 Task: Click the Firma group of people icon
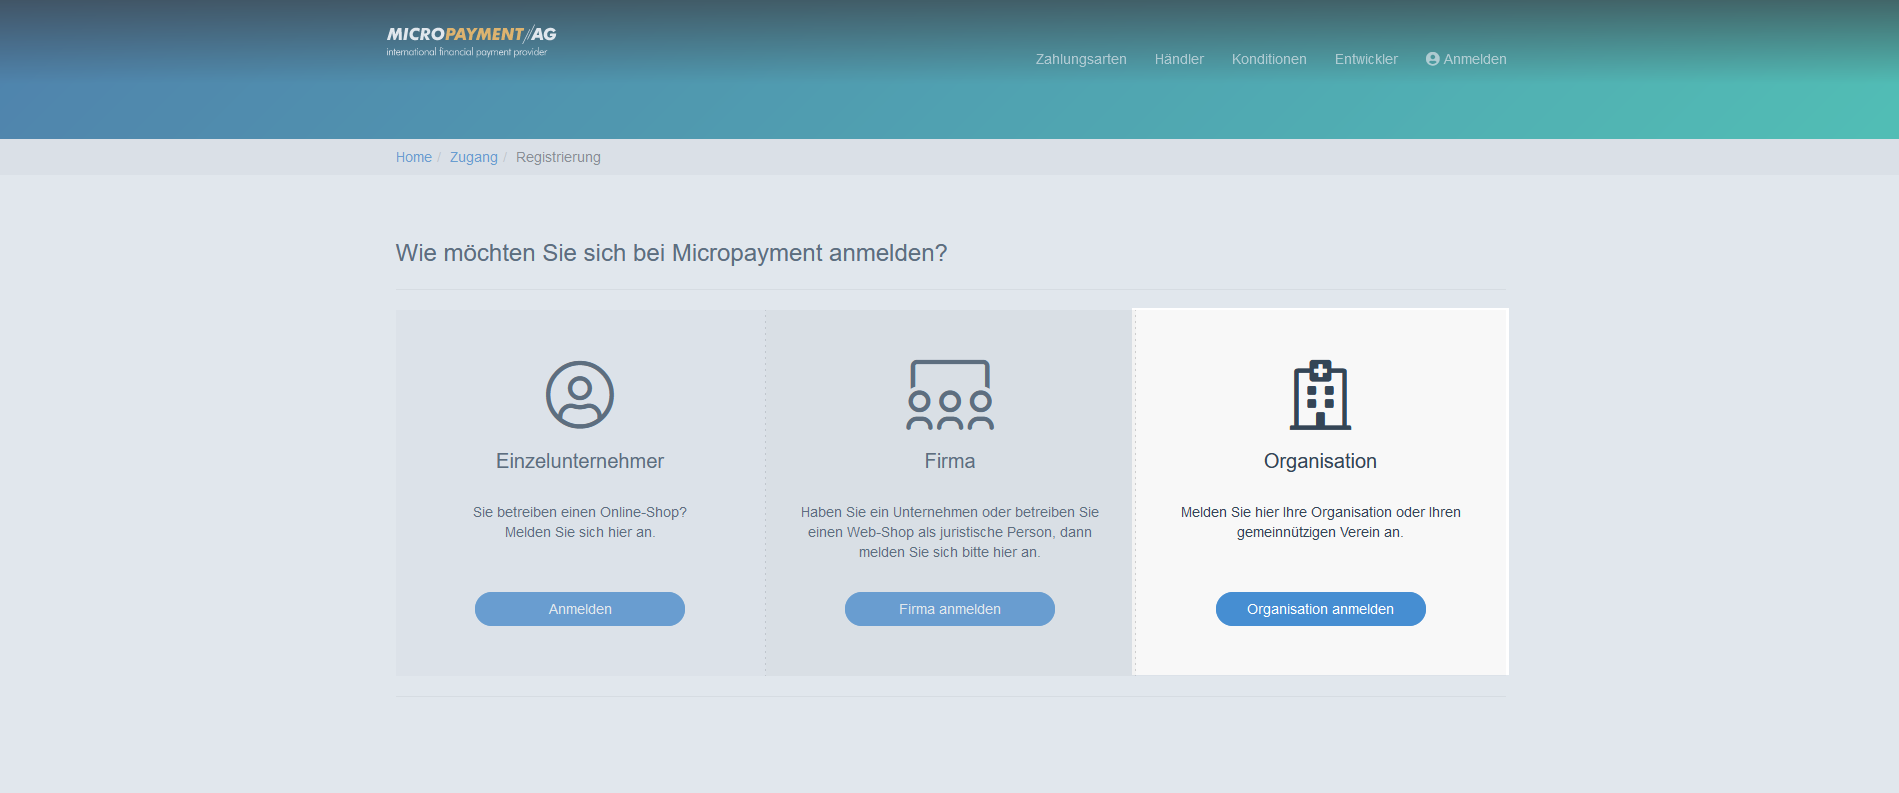(950, 395)
